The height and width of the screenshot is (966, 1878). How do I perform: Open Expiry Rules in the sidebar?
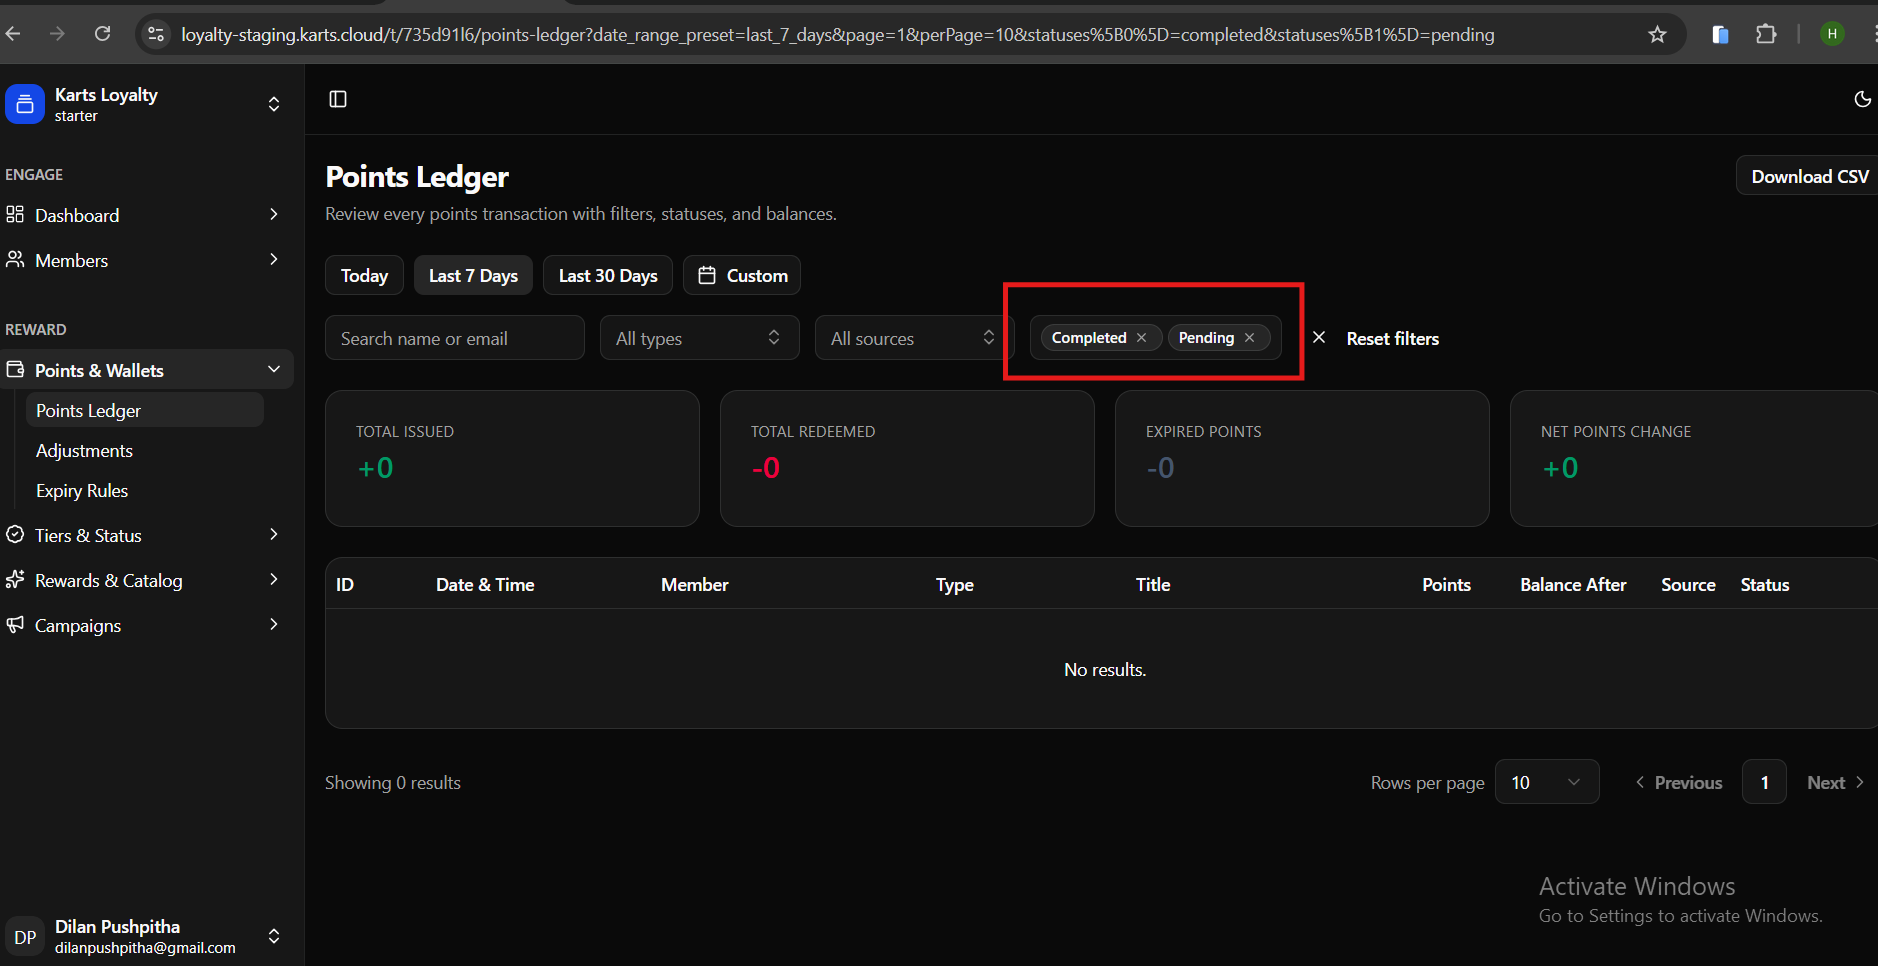(82, 491)
